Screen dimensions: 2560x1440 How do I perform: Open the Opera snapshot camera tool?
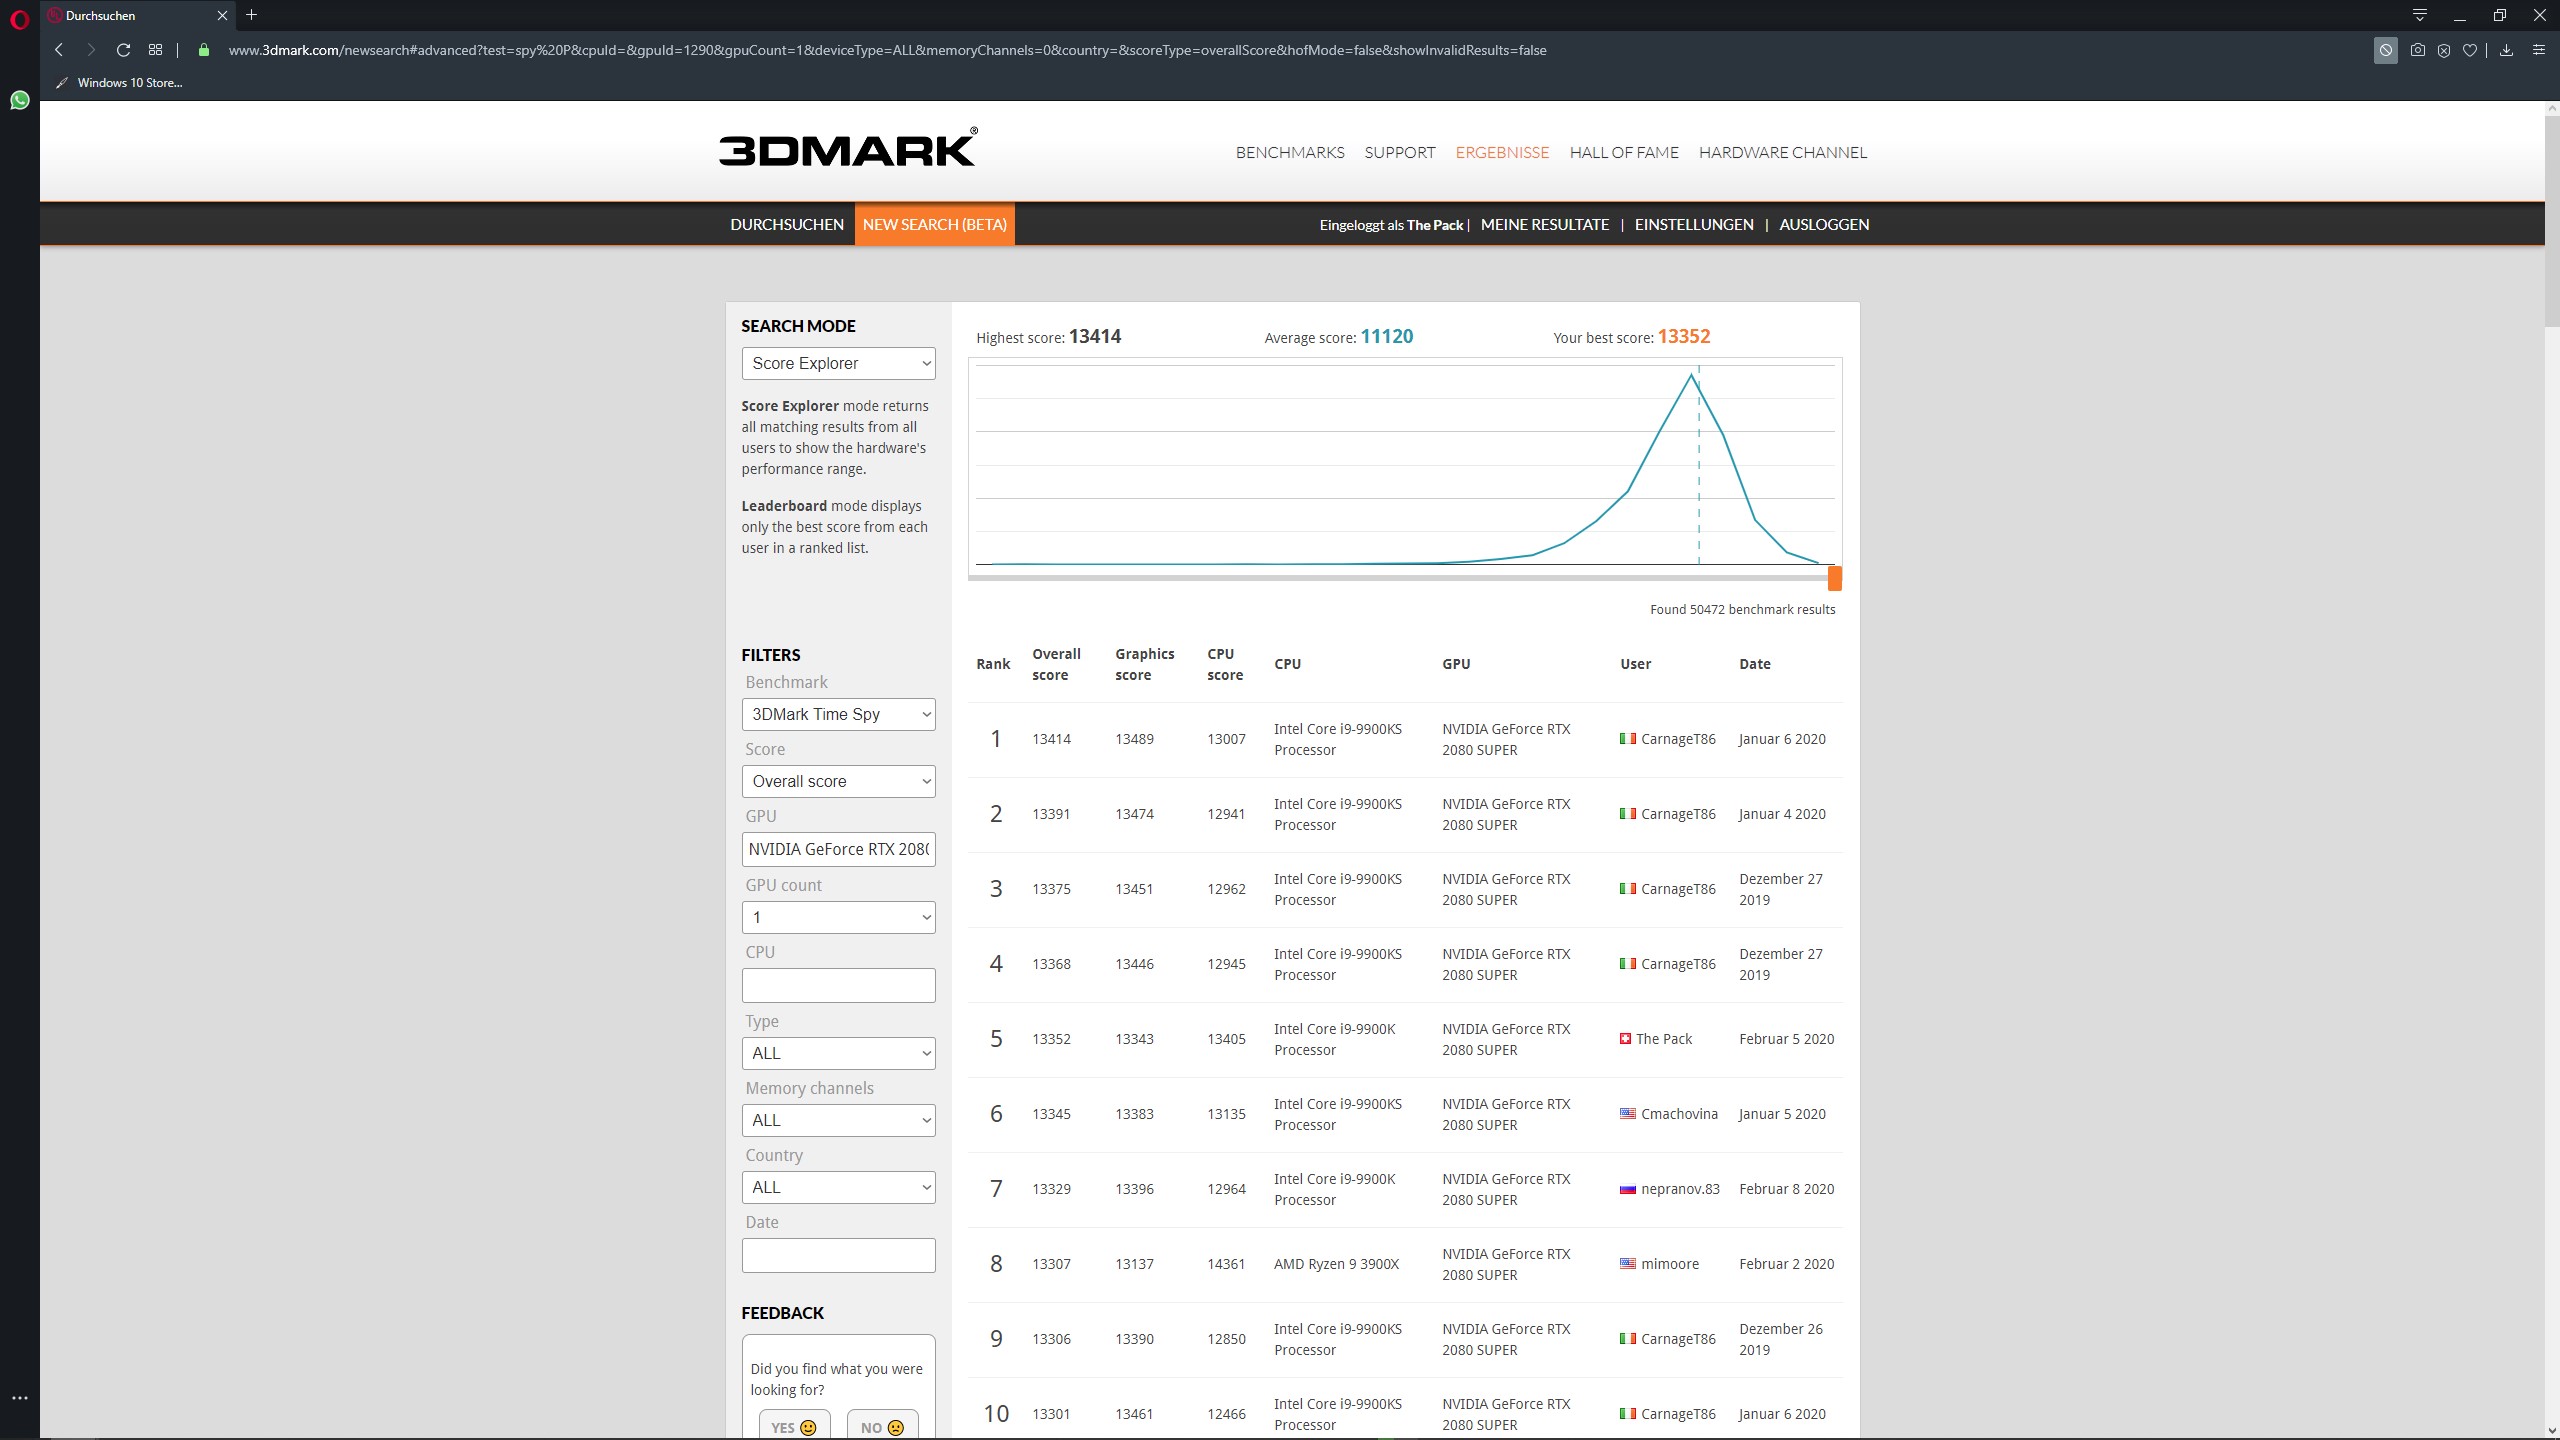[x=2417, y=50]
